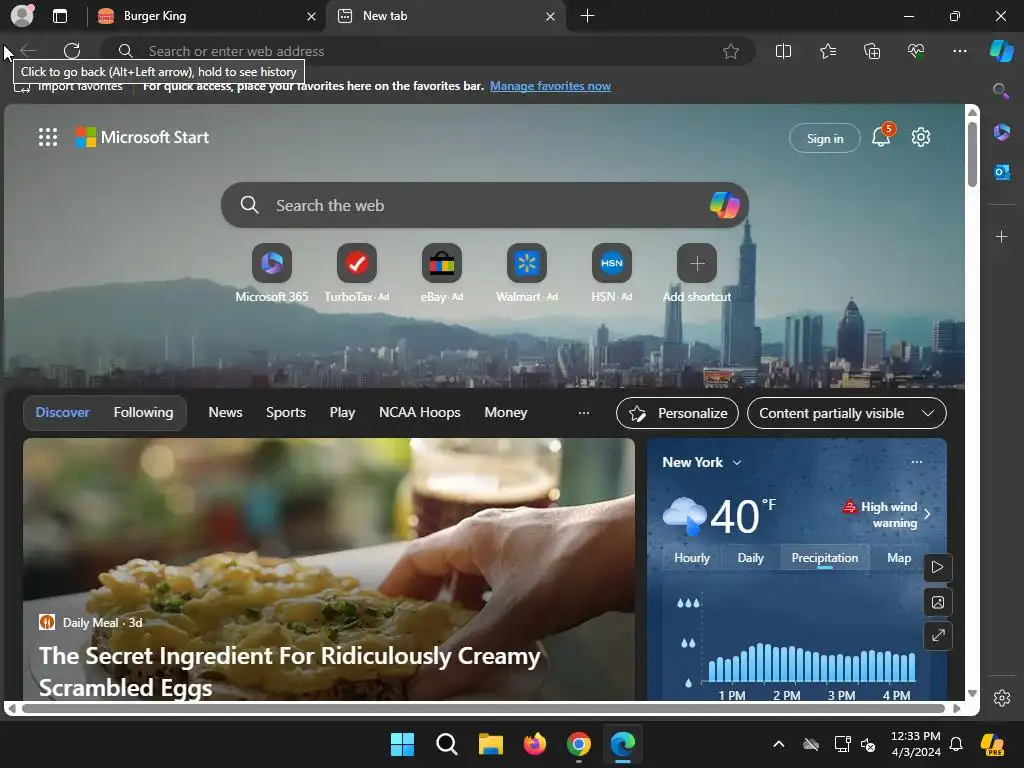The height and width of the screenshot is (768, 1024).
Task: Select Discover feed tab
Action: point(63,413)
